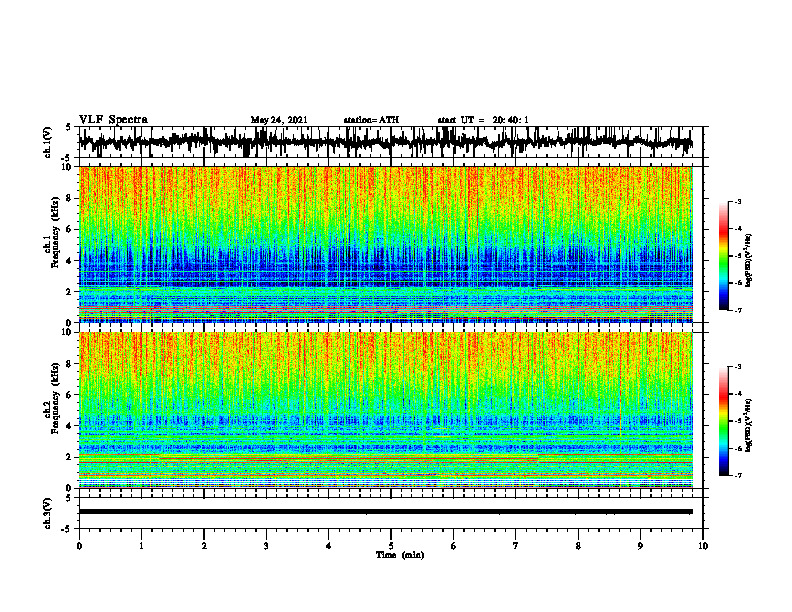Click the '2' tick on the time axis
This screenshot has width=792, height=612.
pyautogui.click(x=204, y=546)
